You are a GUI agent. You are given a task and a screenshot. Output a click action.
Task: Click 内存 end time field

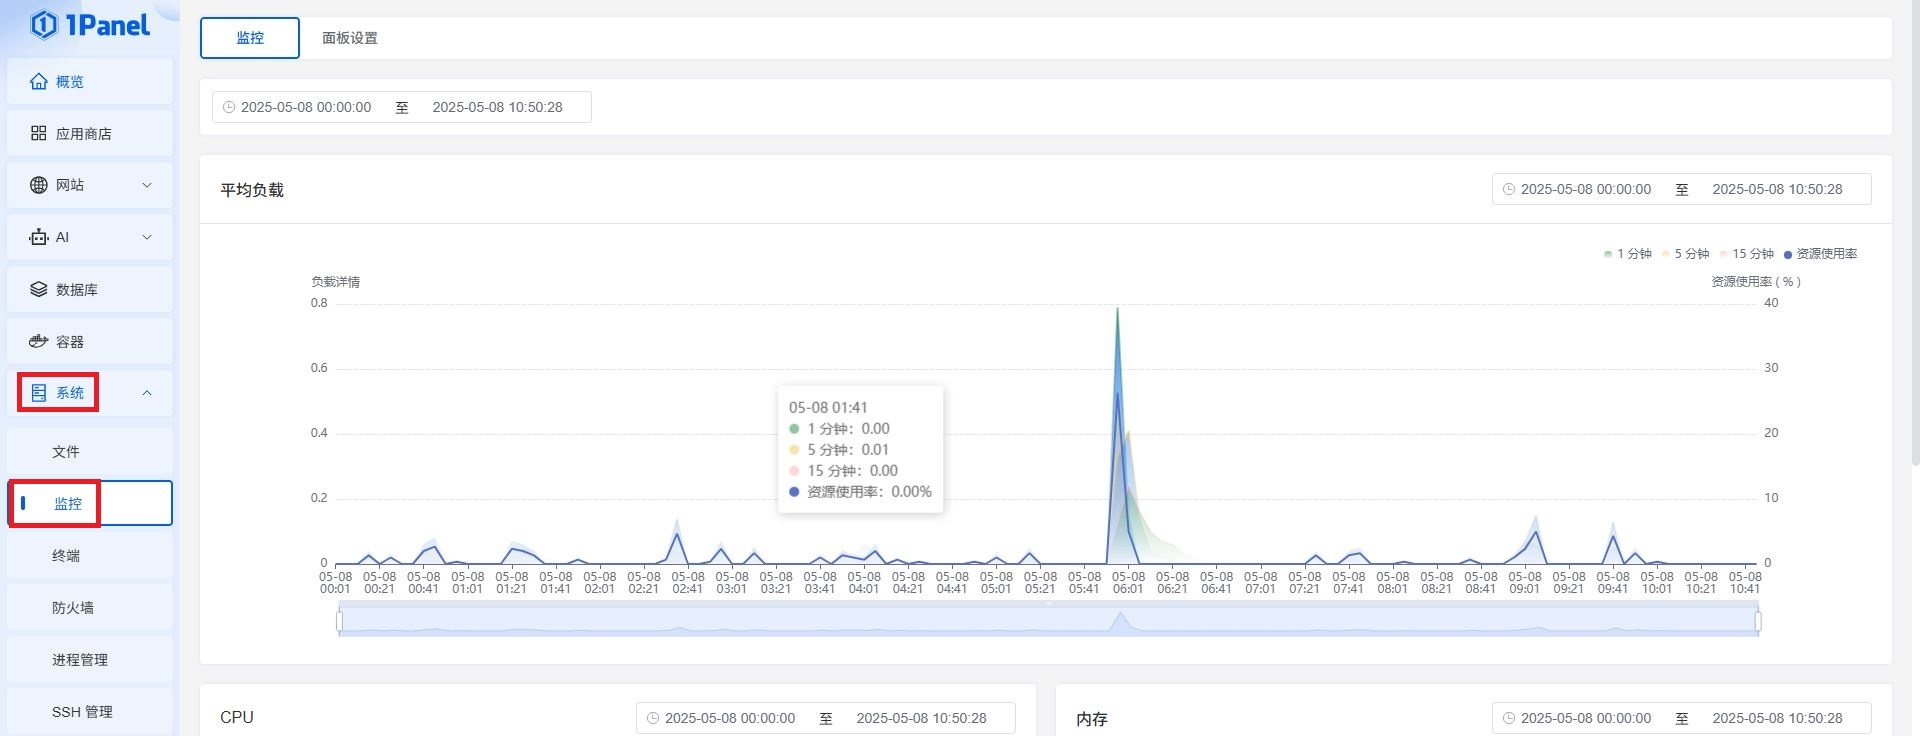click(1777, 718)
